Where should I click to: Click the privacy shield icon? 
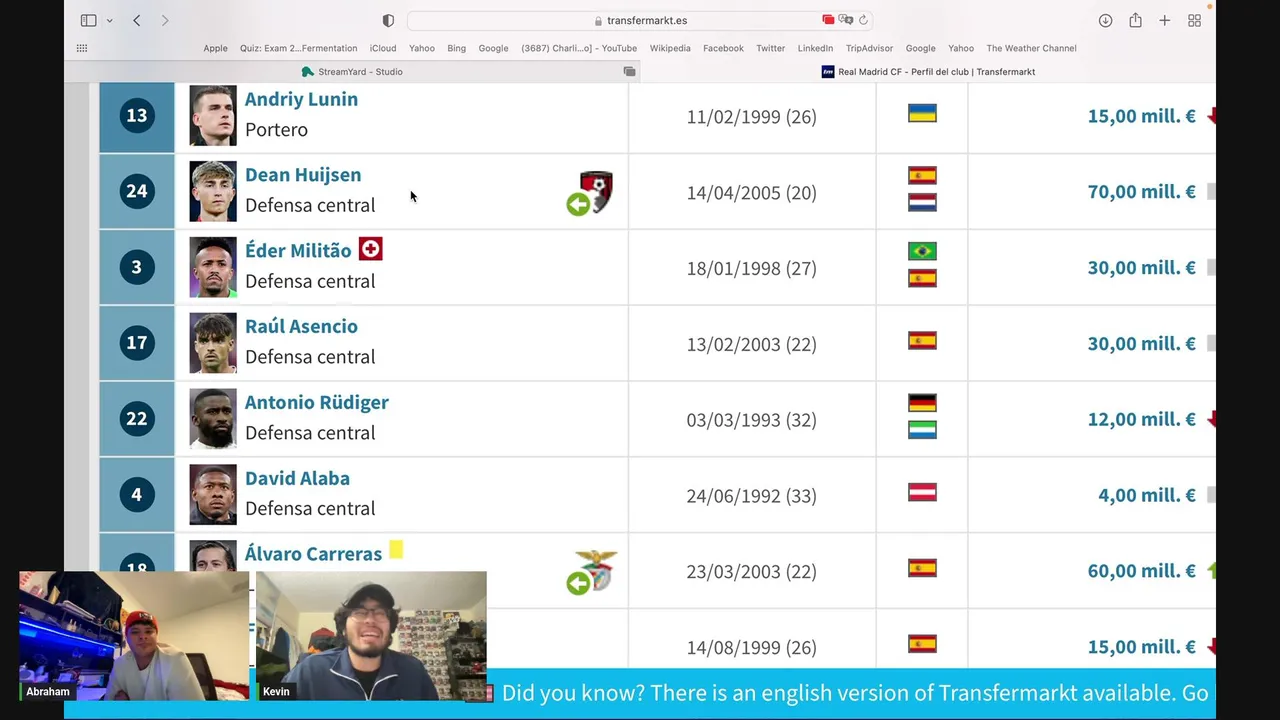[x=388, y=20]
